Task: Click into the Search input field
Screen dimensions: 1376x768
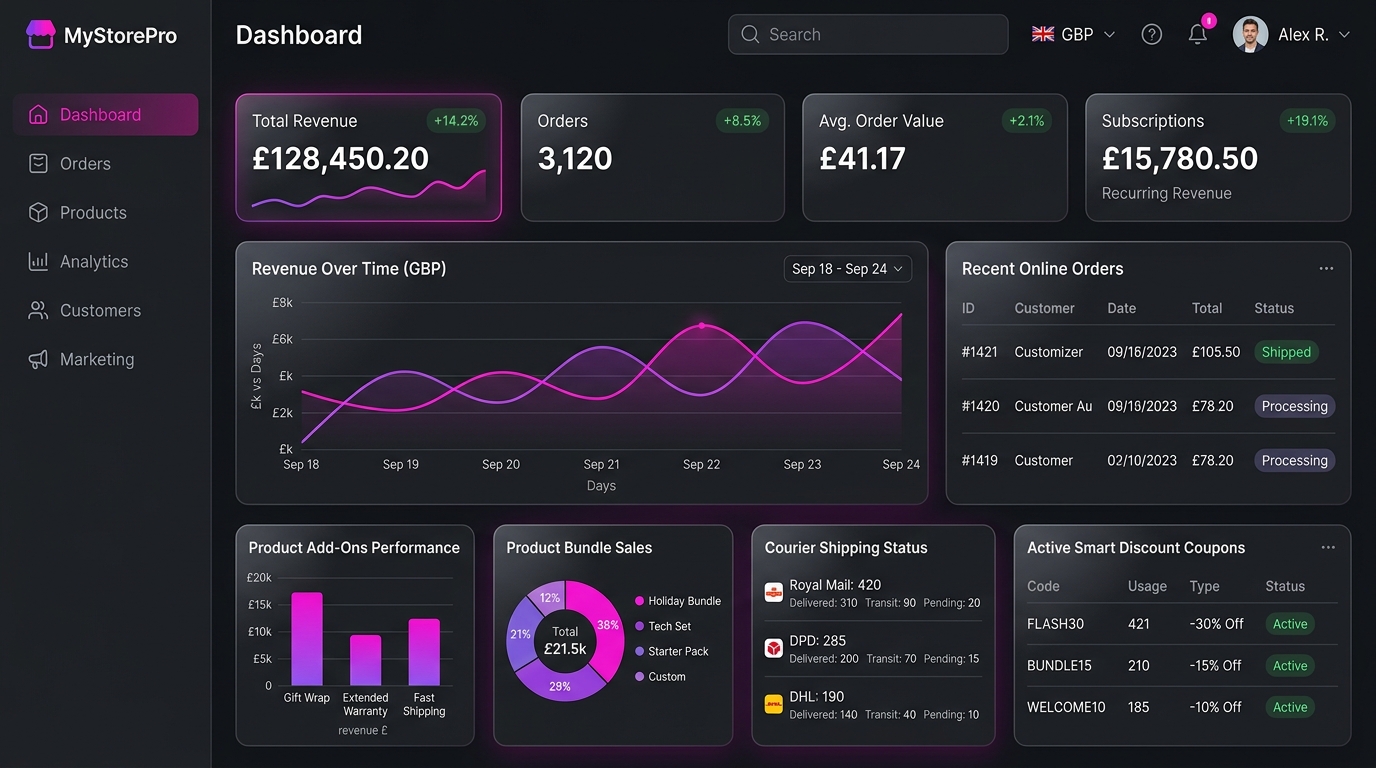Action: click(868, 34)
